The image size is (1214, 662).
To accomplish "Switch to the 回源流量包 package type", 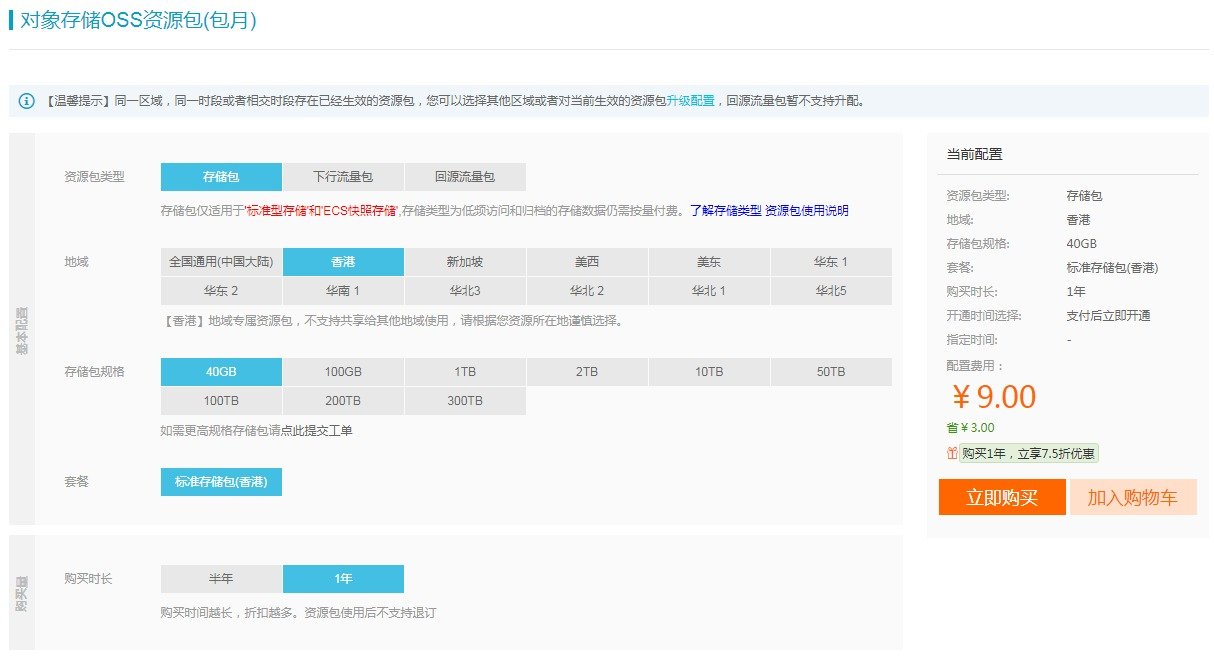I will point(465,177).
